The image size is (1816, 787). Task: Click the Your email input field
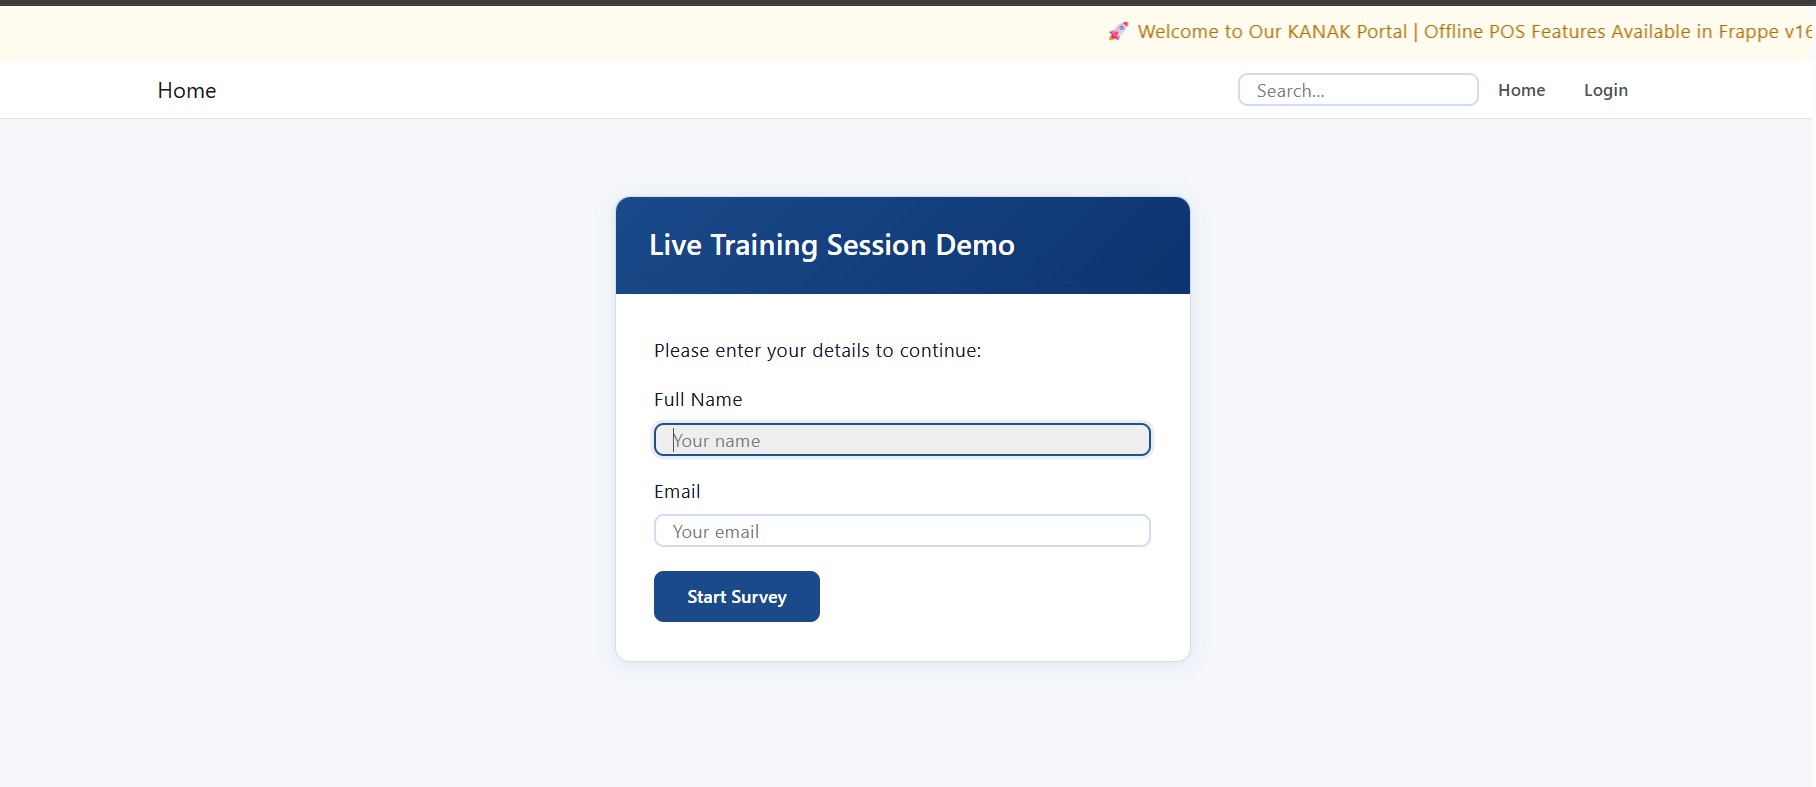(902, 531)
